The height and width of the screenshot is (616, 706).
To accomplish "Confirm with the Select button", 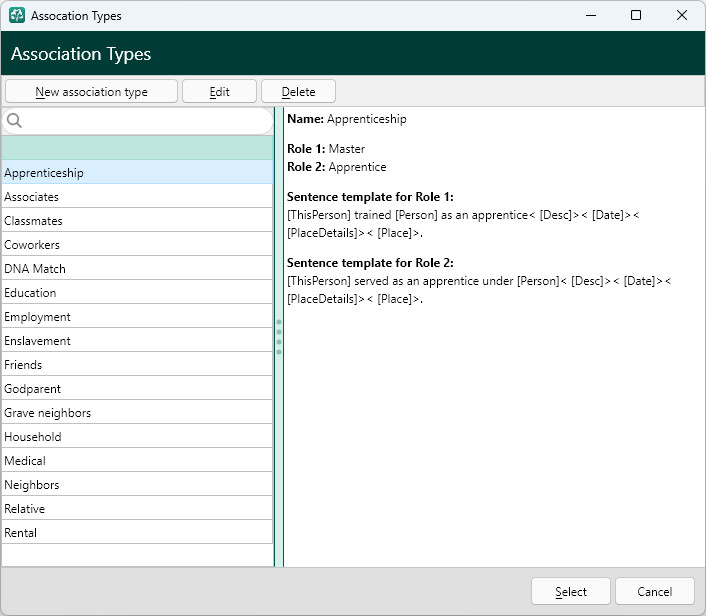I will click(570, 591).
